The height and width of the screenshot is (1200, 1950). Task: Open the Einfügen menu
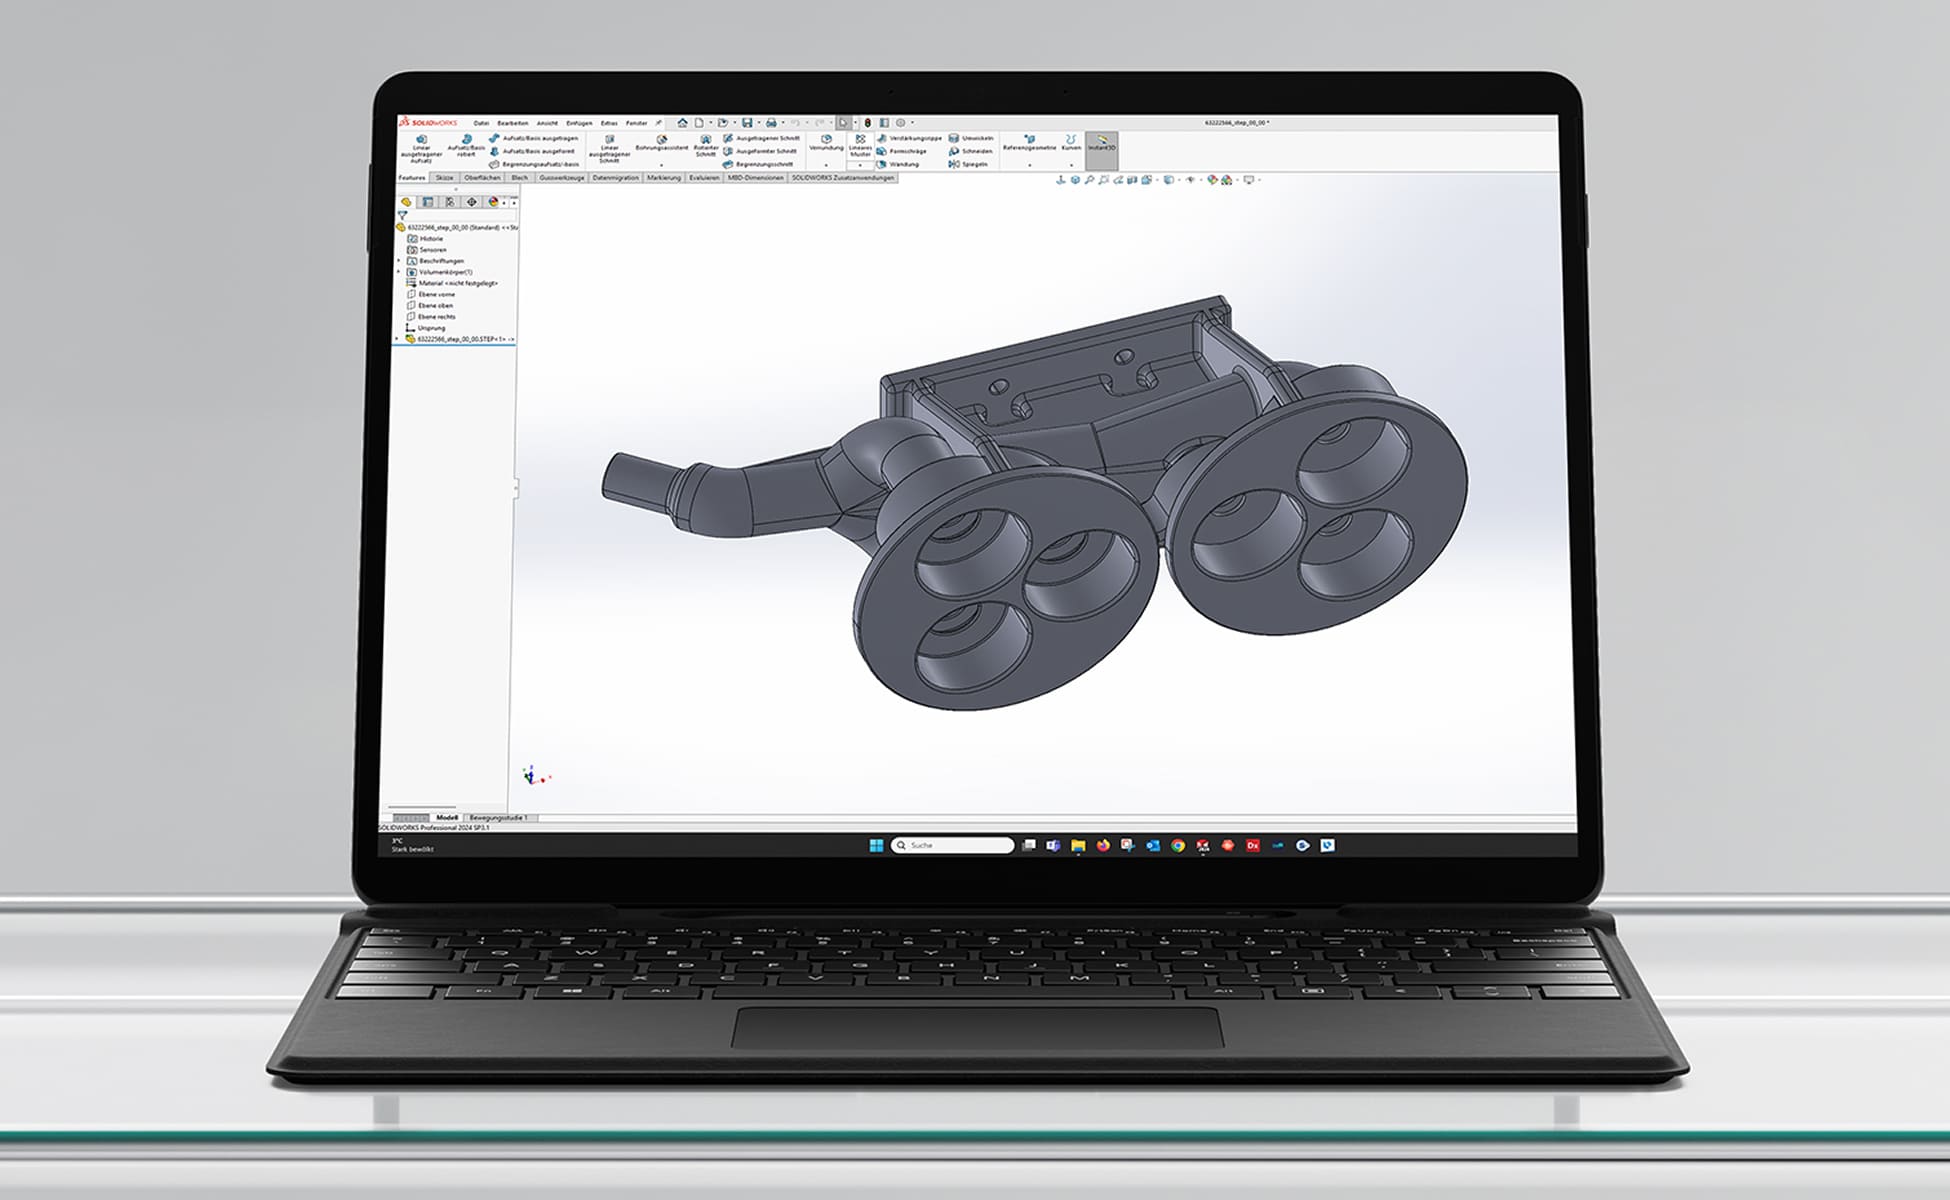click(x=579, y=123)
